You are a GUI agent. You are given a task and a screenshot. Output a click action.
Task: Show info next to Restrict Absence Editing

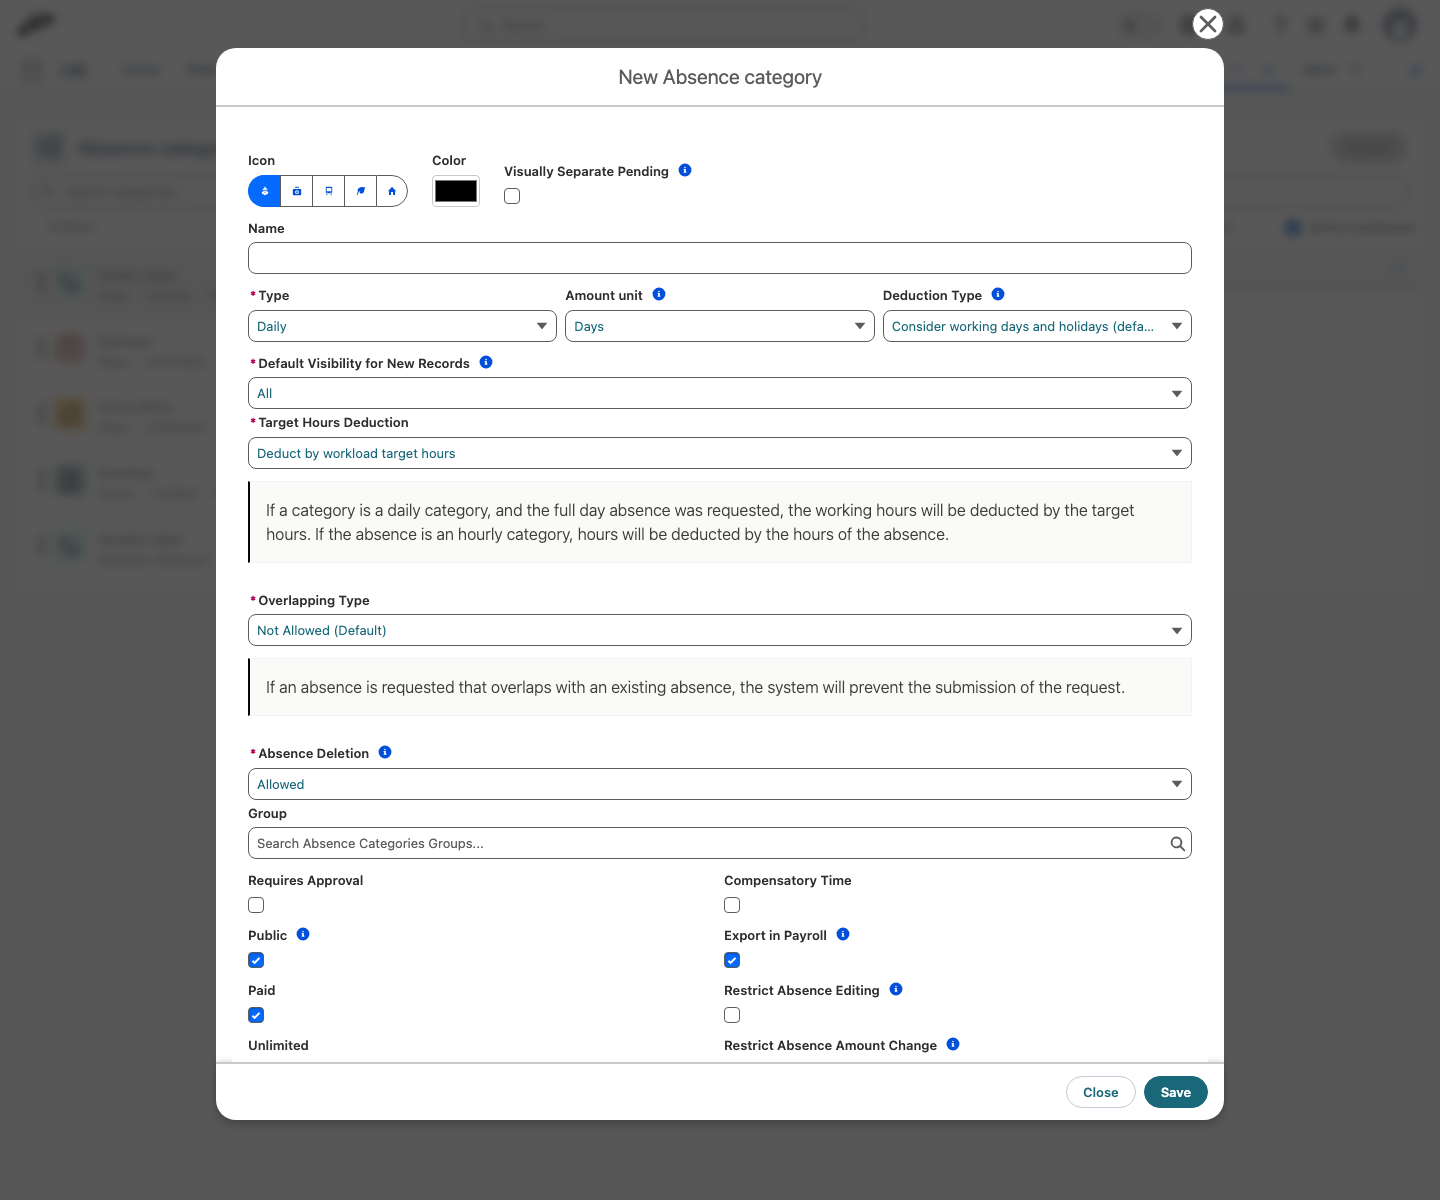(896, 989)
